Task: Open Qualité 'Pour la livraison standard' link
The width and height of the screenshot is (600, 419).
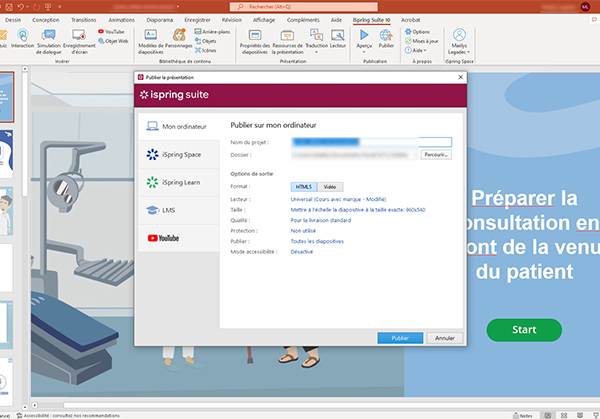Action: point(321,220)
